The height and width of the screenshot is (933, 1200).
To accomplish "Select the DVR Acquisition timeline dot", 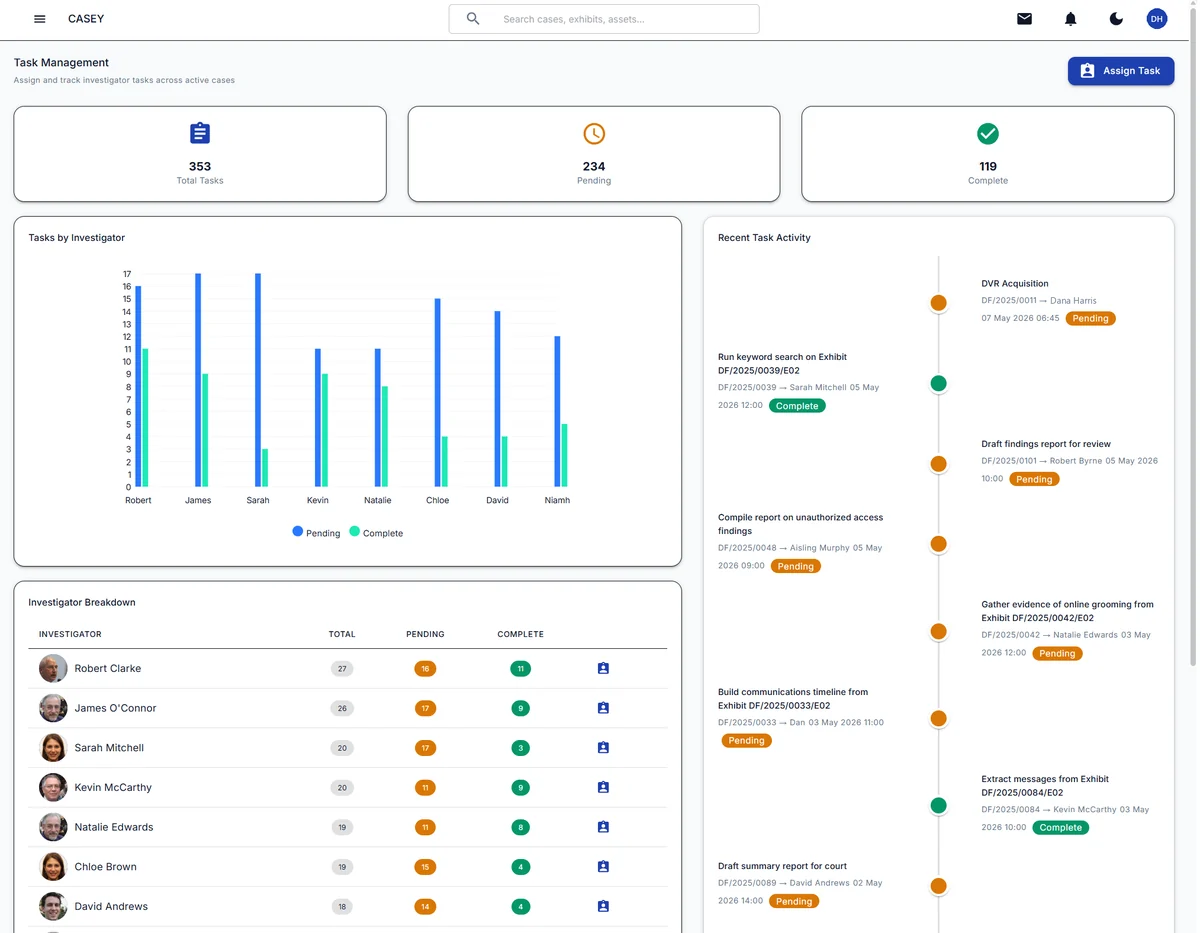I will click(938, 302).
